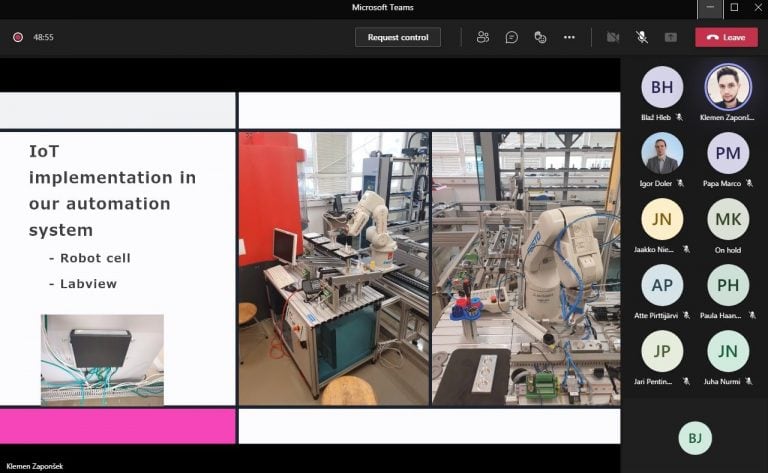Click presenter name Klemen Zaponšek at bottom
This screenshot has height=473, width=768.
35,466
